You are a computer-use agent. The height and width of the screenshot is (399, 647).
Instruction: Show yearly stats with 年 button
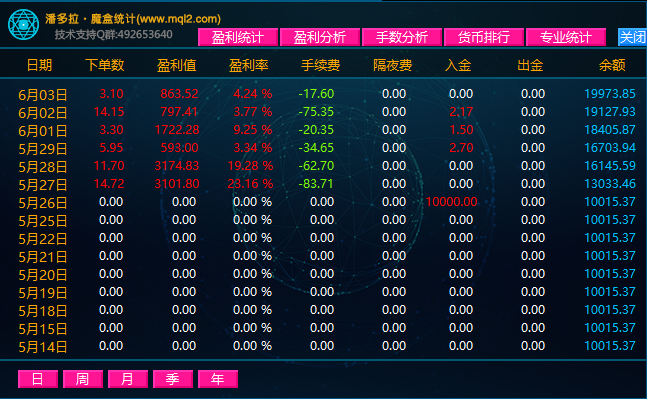[217, 379]
